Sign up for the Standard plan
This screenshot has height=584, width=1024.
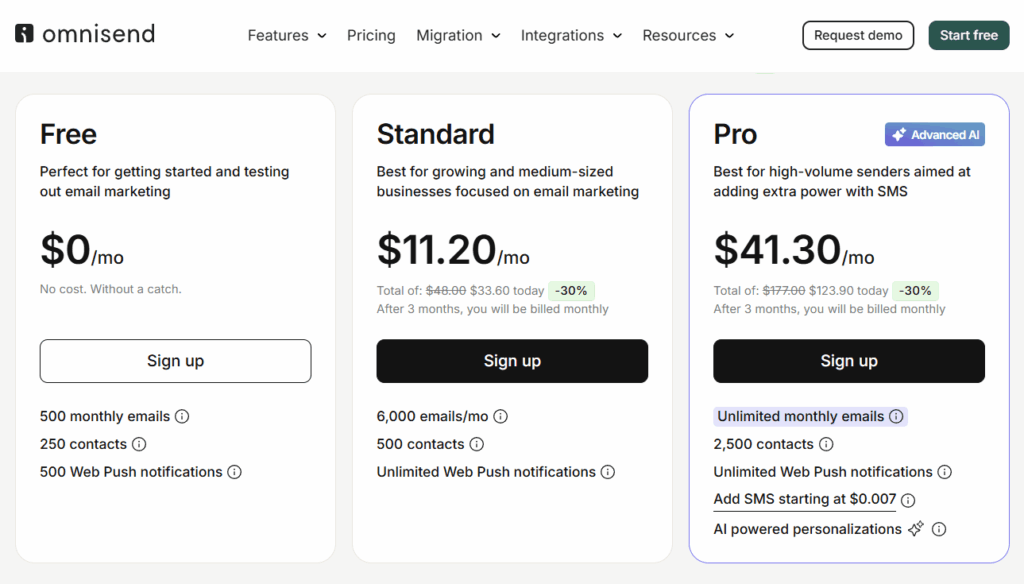point(512,361)
